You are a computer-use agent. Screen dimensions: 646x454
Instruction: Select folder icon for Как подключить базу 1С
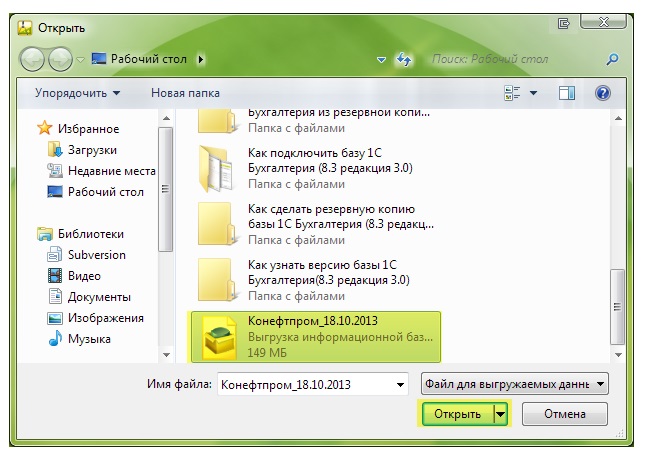216,168
